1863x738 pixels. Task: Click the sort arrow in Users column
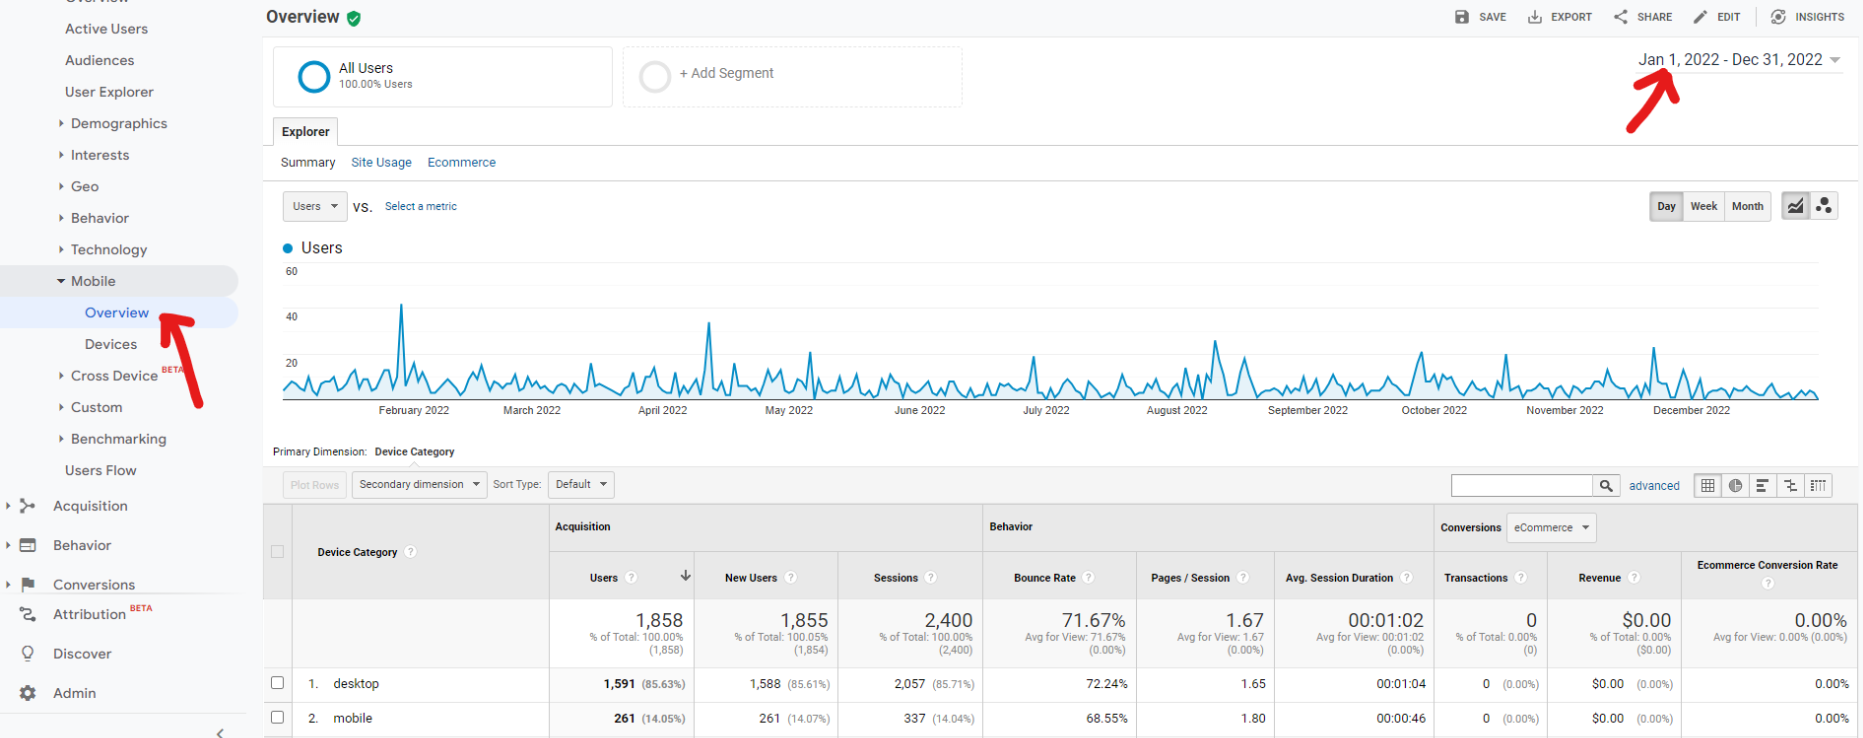click(685, 576)
